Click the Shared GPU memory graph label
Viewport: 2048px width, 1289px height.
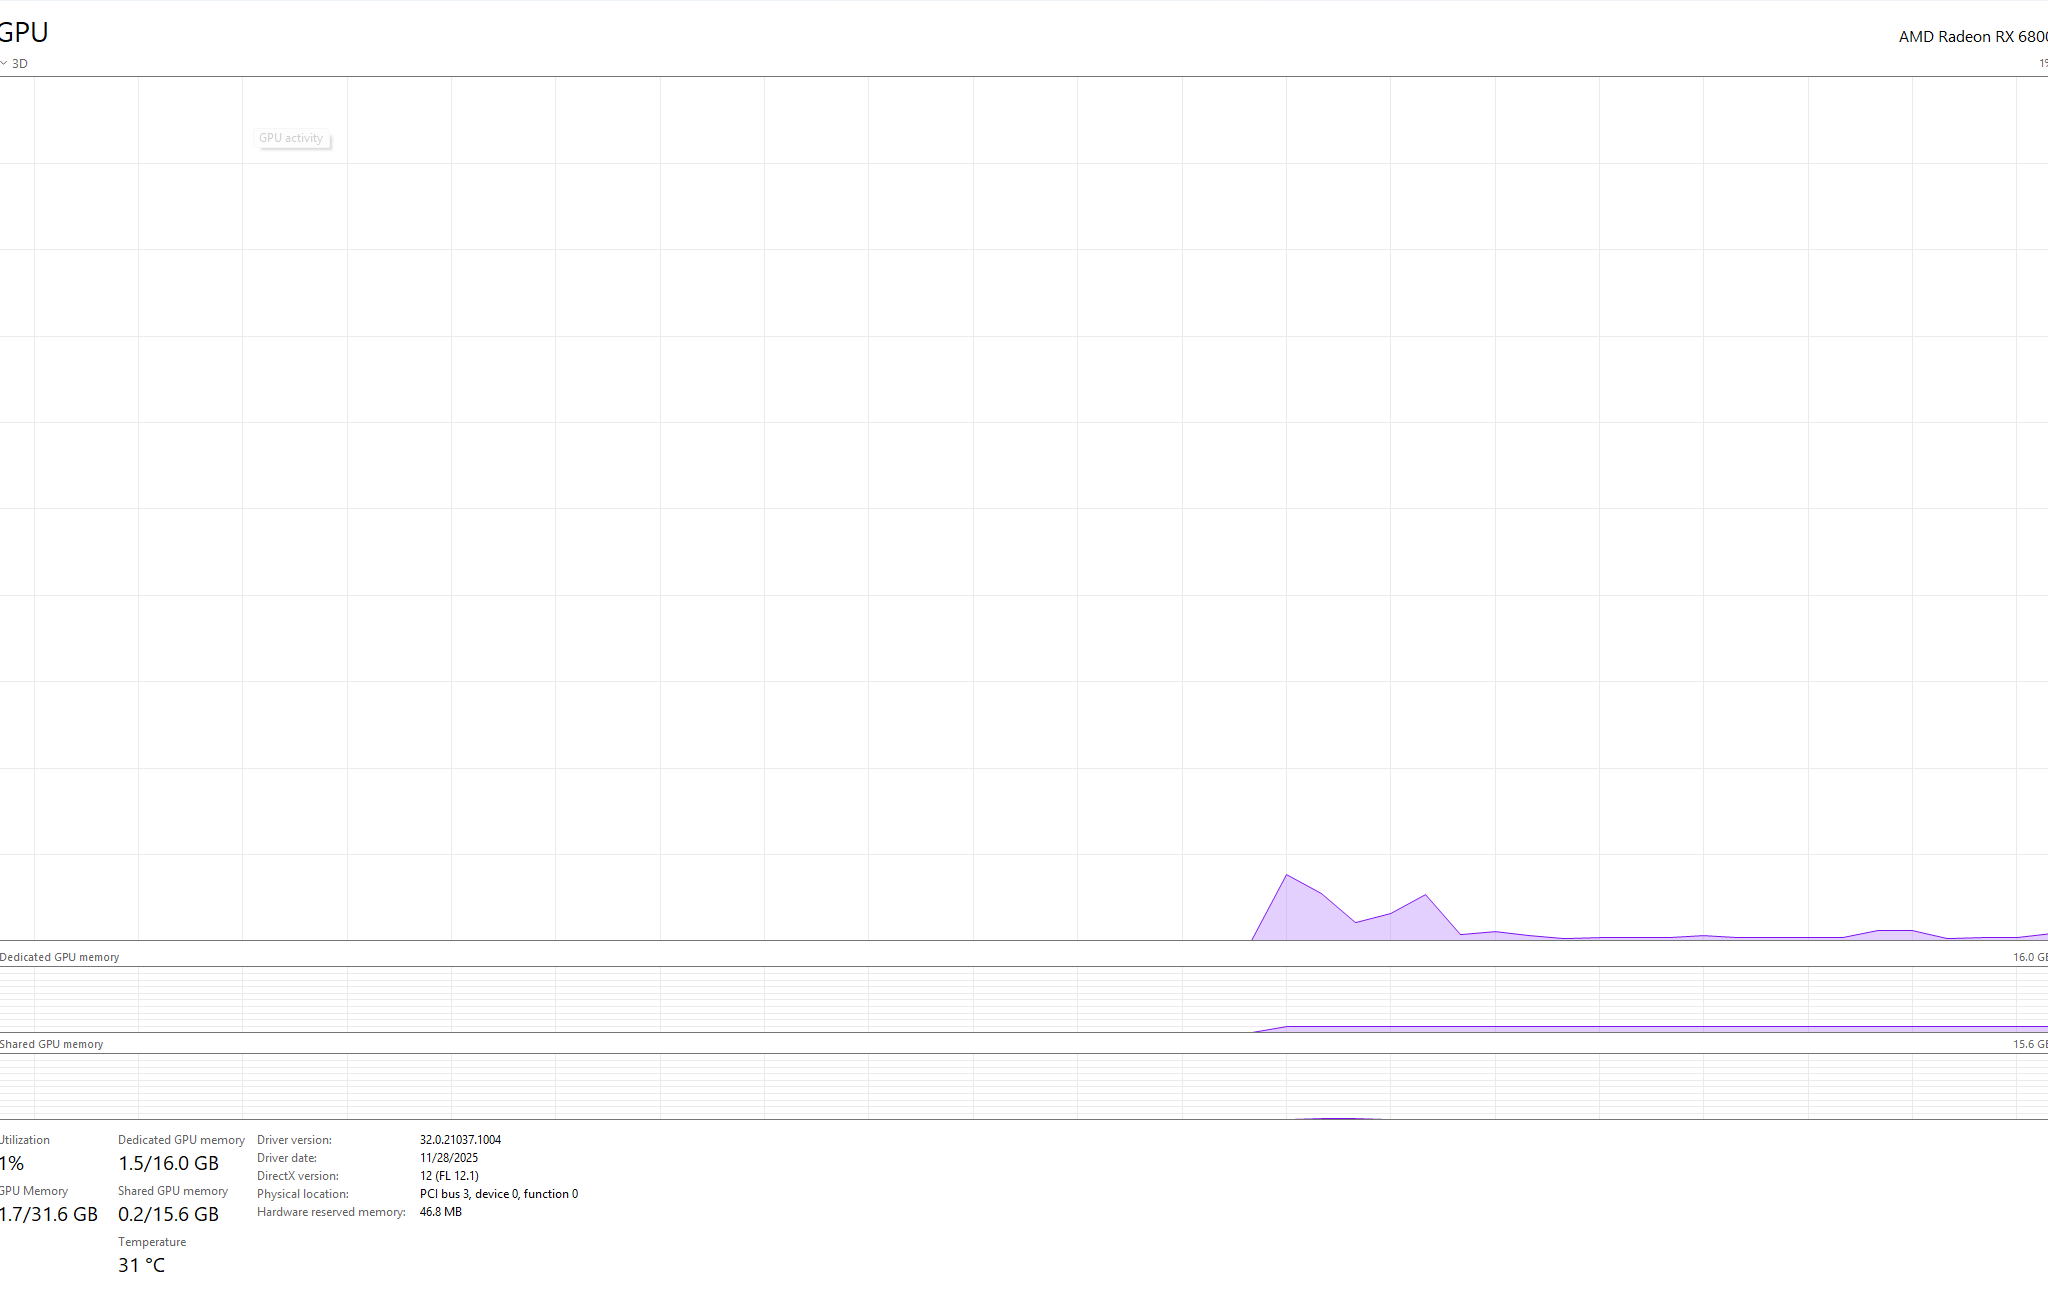click(52, 1045)
